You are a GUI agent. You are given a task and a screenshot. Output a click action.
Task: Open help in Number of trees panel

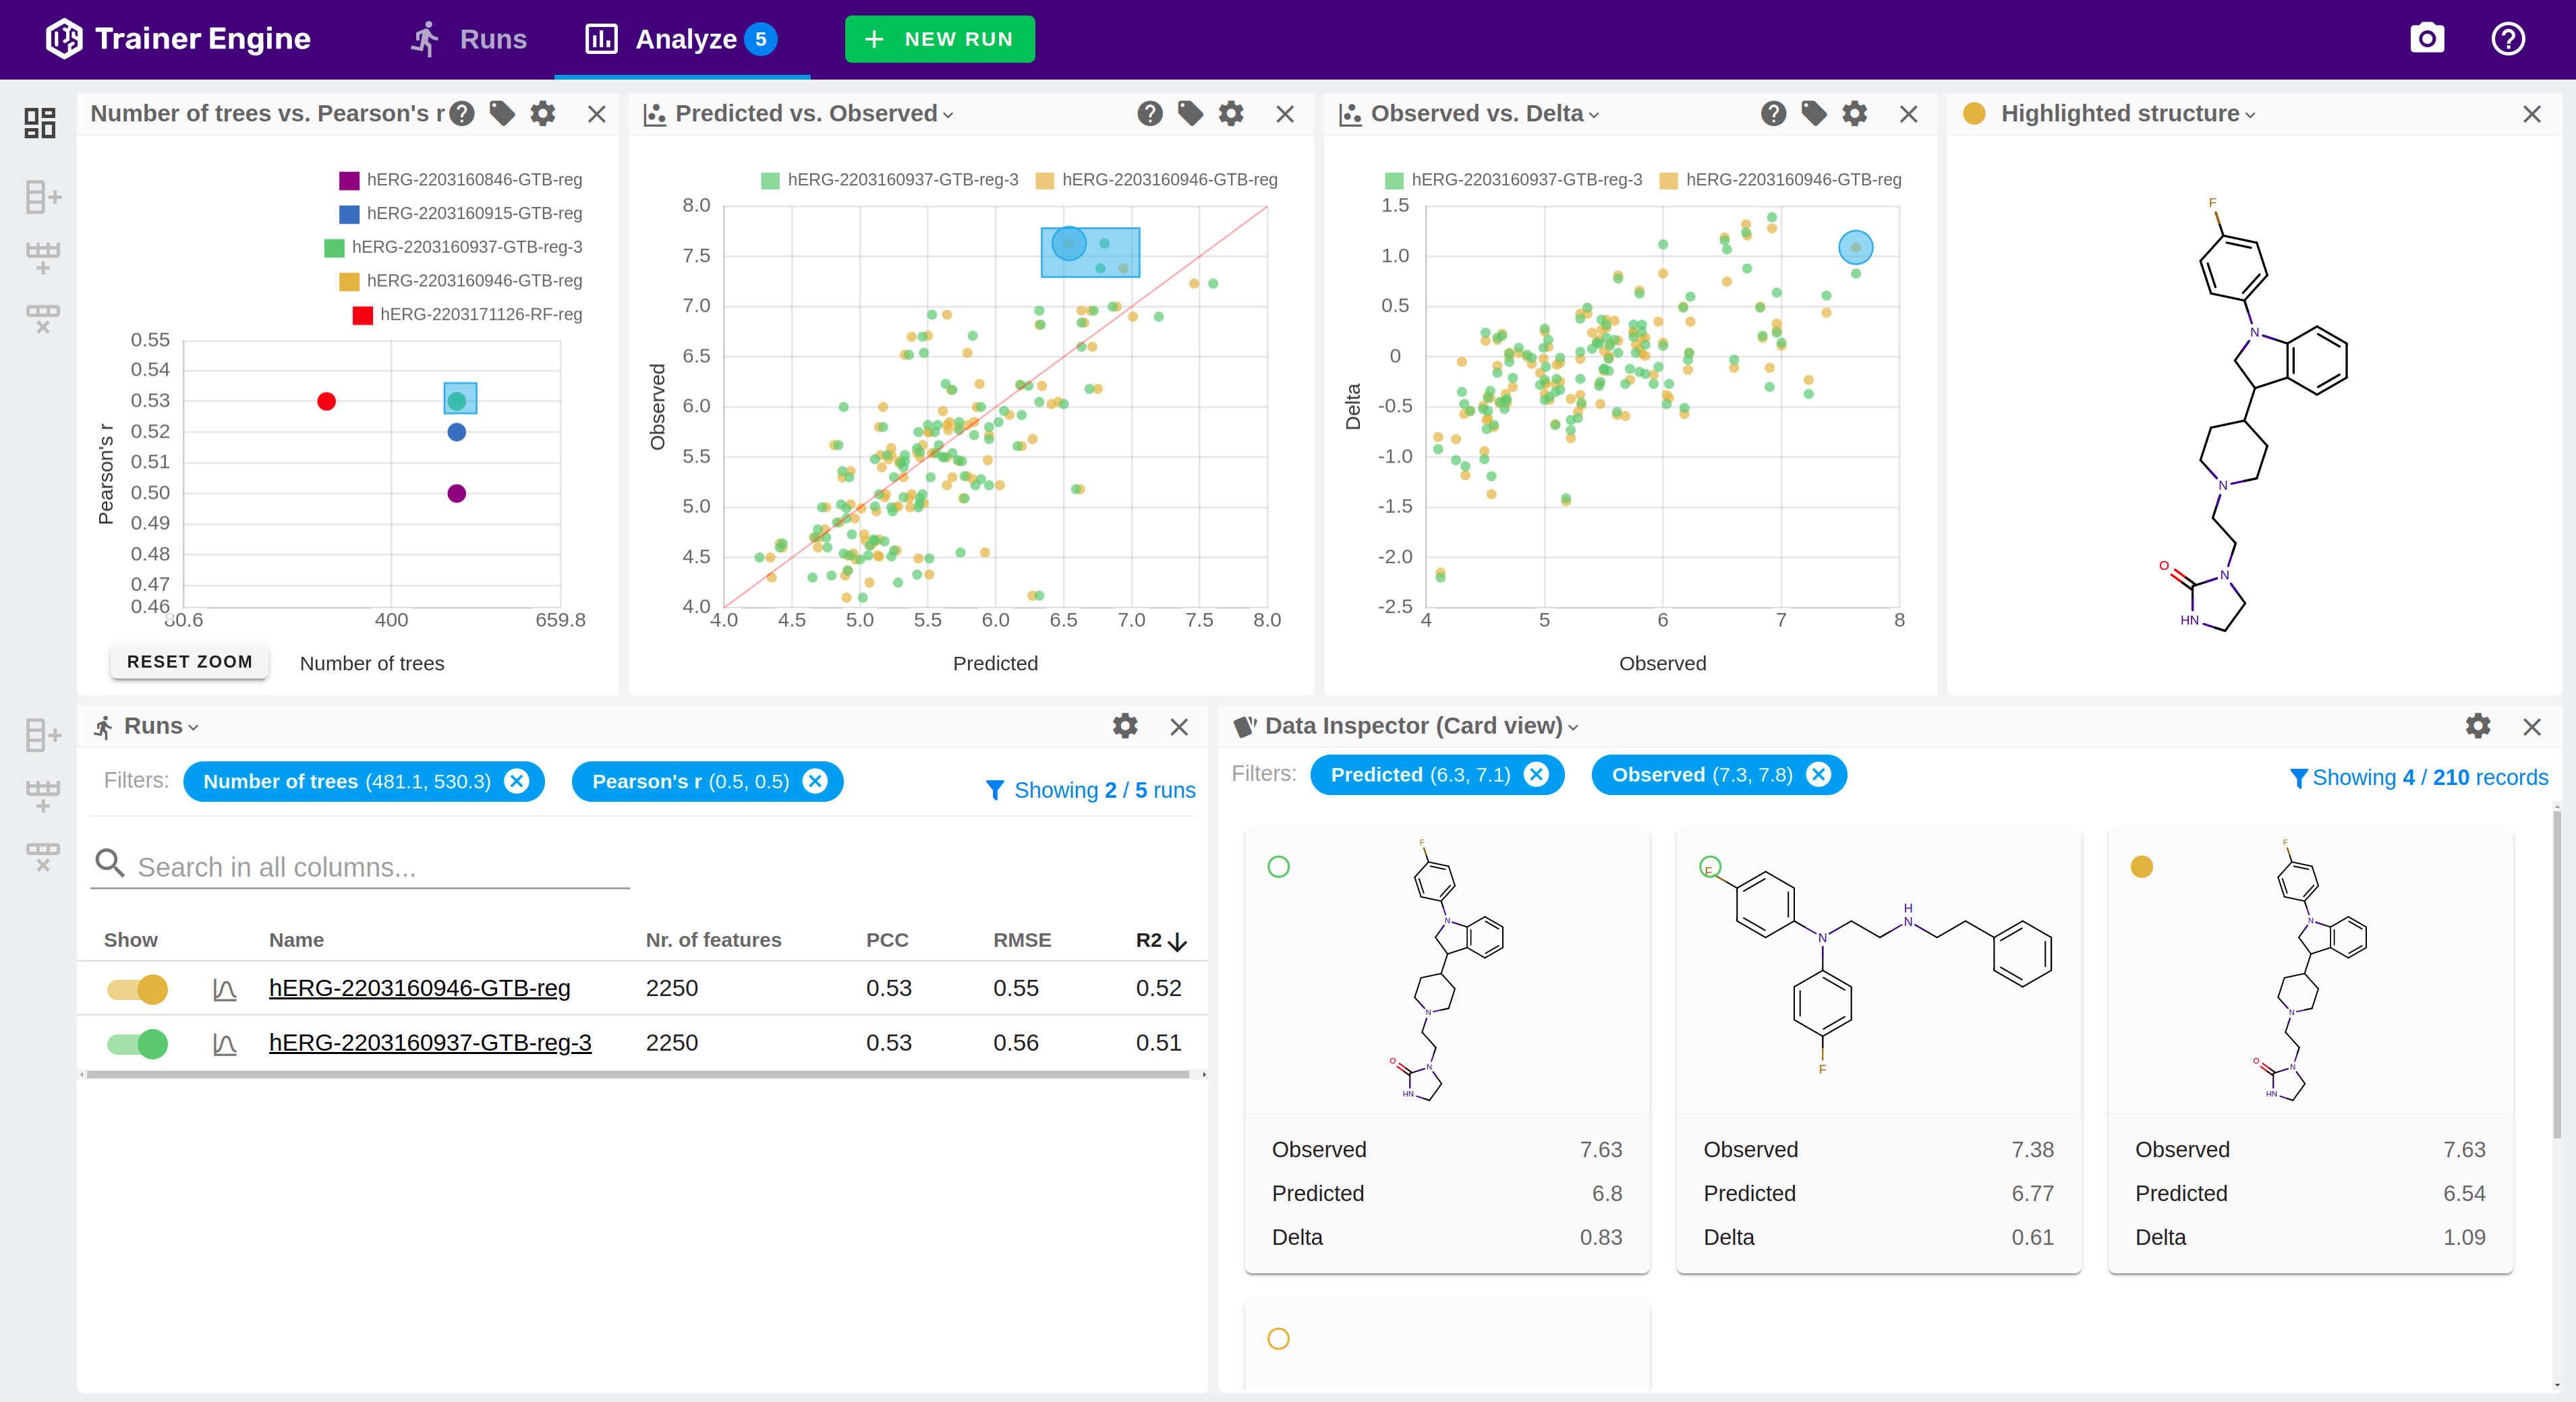(462, 114)
